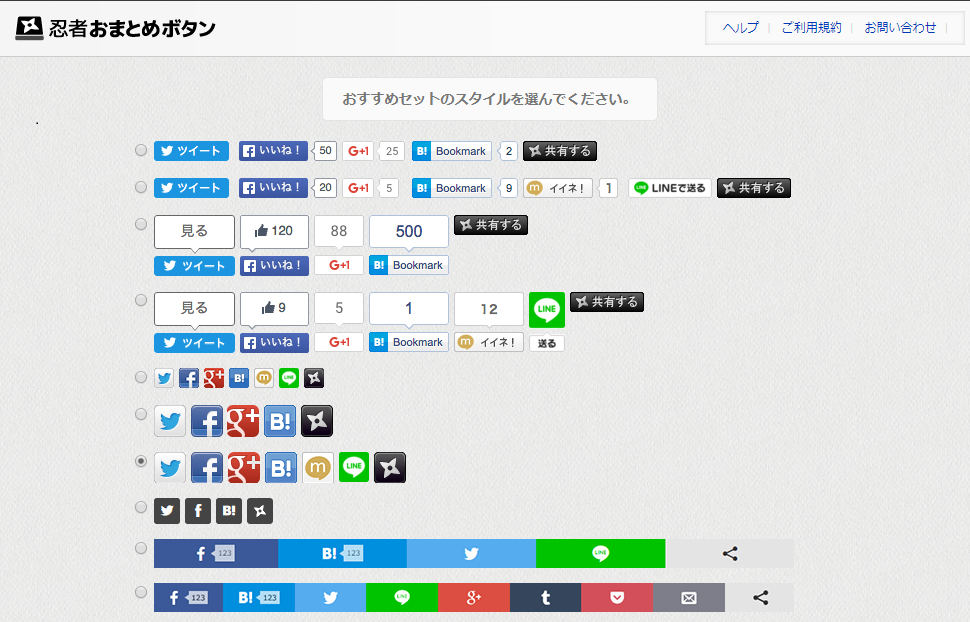
Task: Click the small Hatena B! icon
Action: 239,378
